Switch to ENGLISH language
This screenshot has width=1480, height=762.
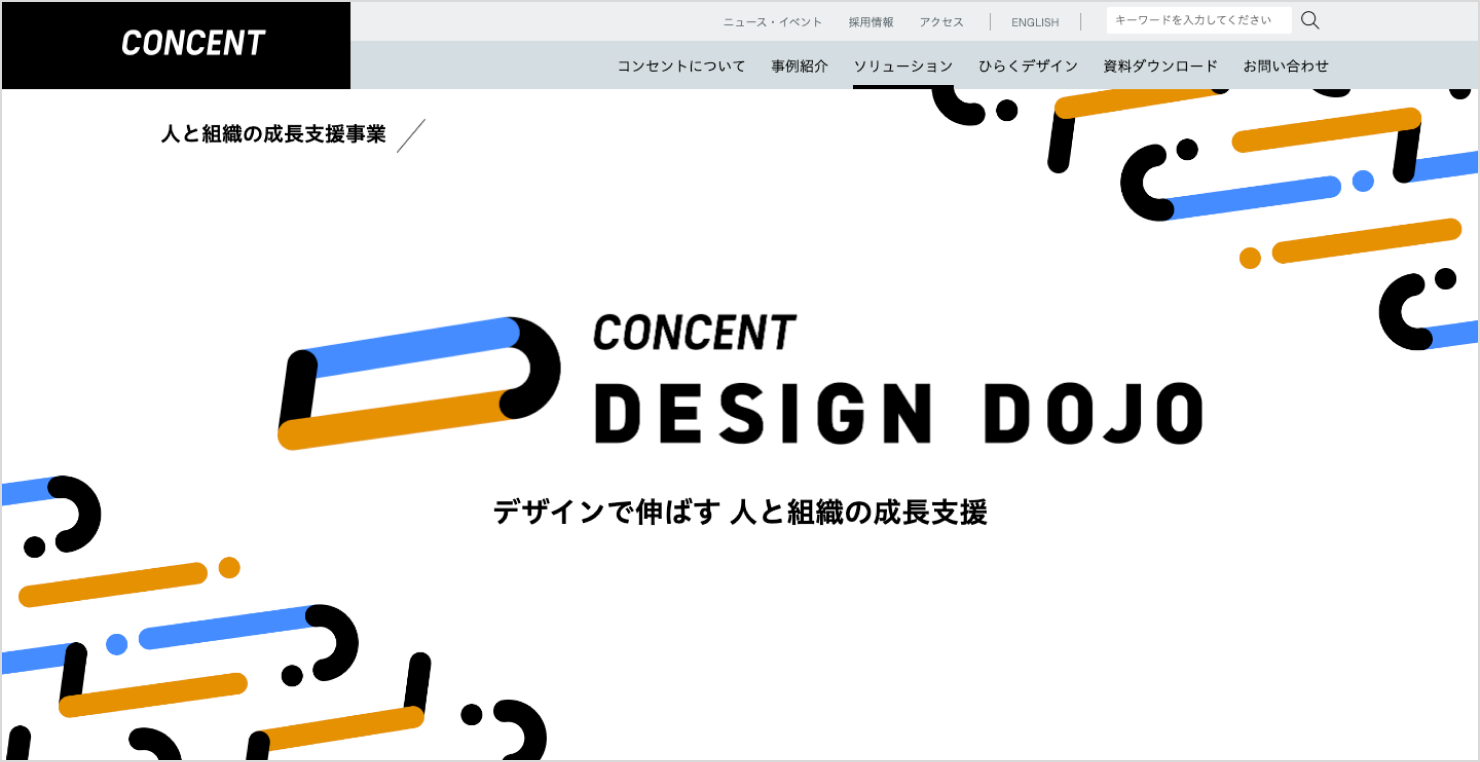tap(1035, 22)
